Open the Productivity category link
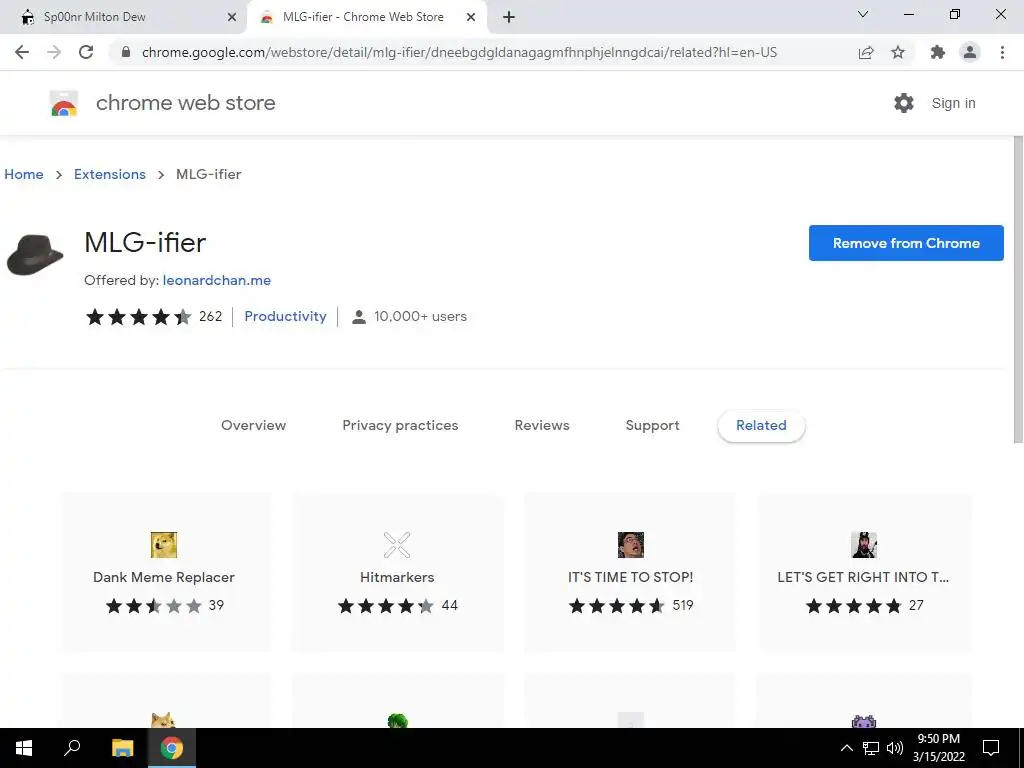This screenshot has height=768, width=1024. (x=285, y=316)
